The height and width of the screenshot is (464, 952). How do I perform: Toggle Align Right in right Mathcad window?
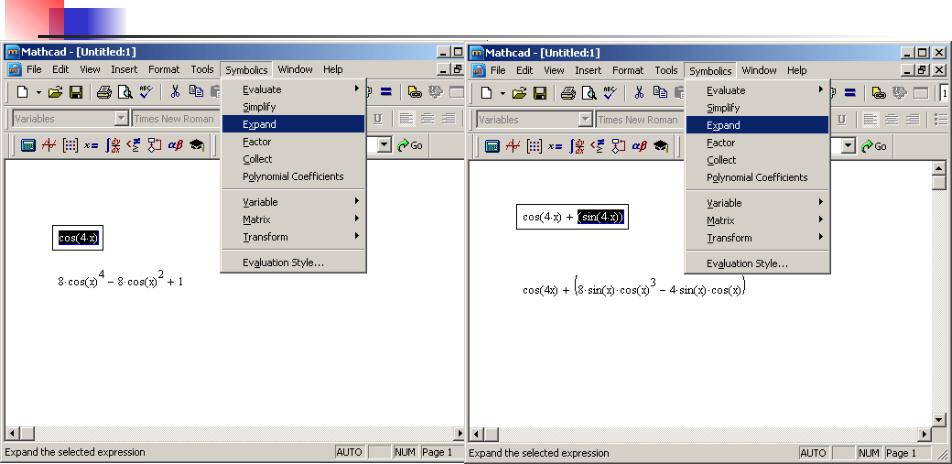point(912,120)
